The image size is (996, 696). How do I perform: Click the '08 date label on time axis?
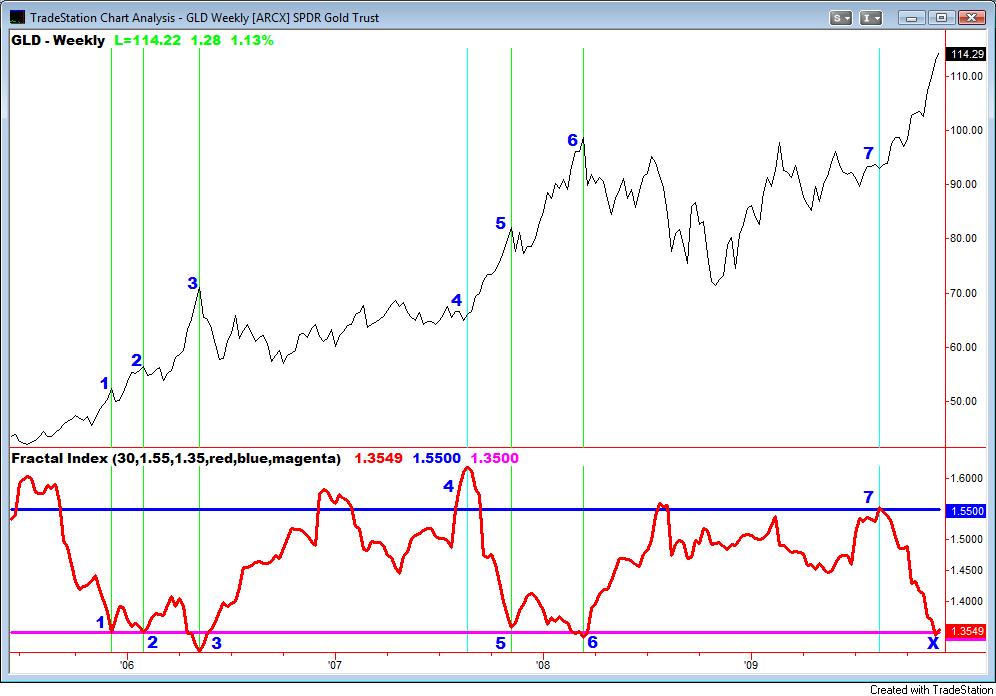tap(542, 666)
